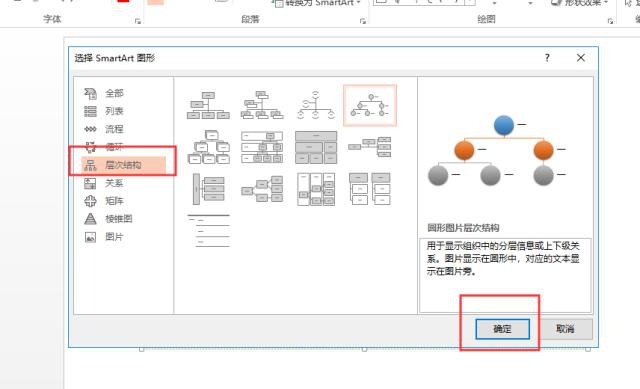Select the Hierarchy List layout thumbnail

[370, 189]
